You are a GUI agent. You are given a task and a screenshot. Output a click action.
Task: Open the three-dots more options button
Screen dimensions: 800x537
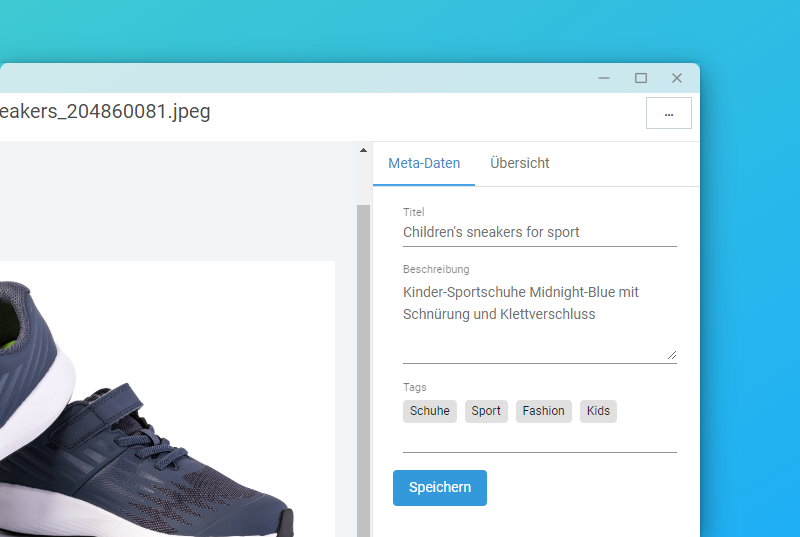pos(668,113)
